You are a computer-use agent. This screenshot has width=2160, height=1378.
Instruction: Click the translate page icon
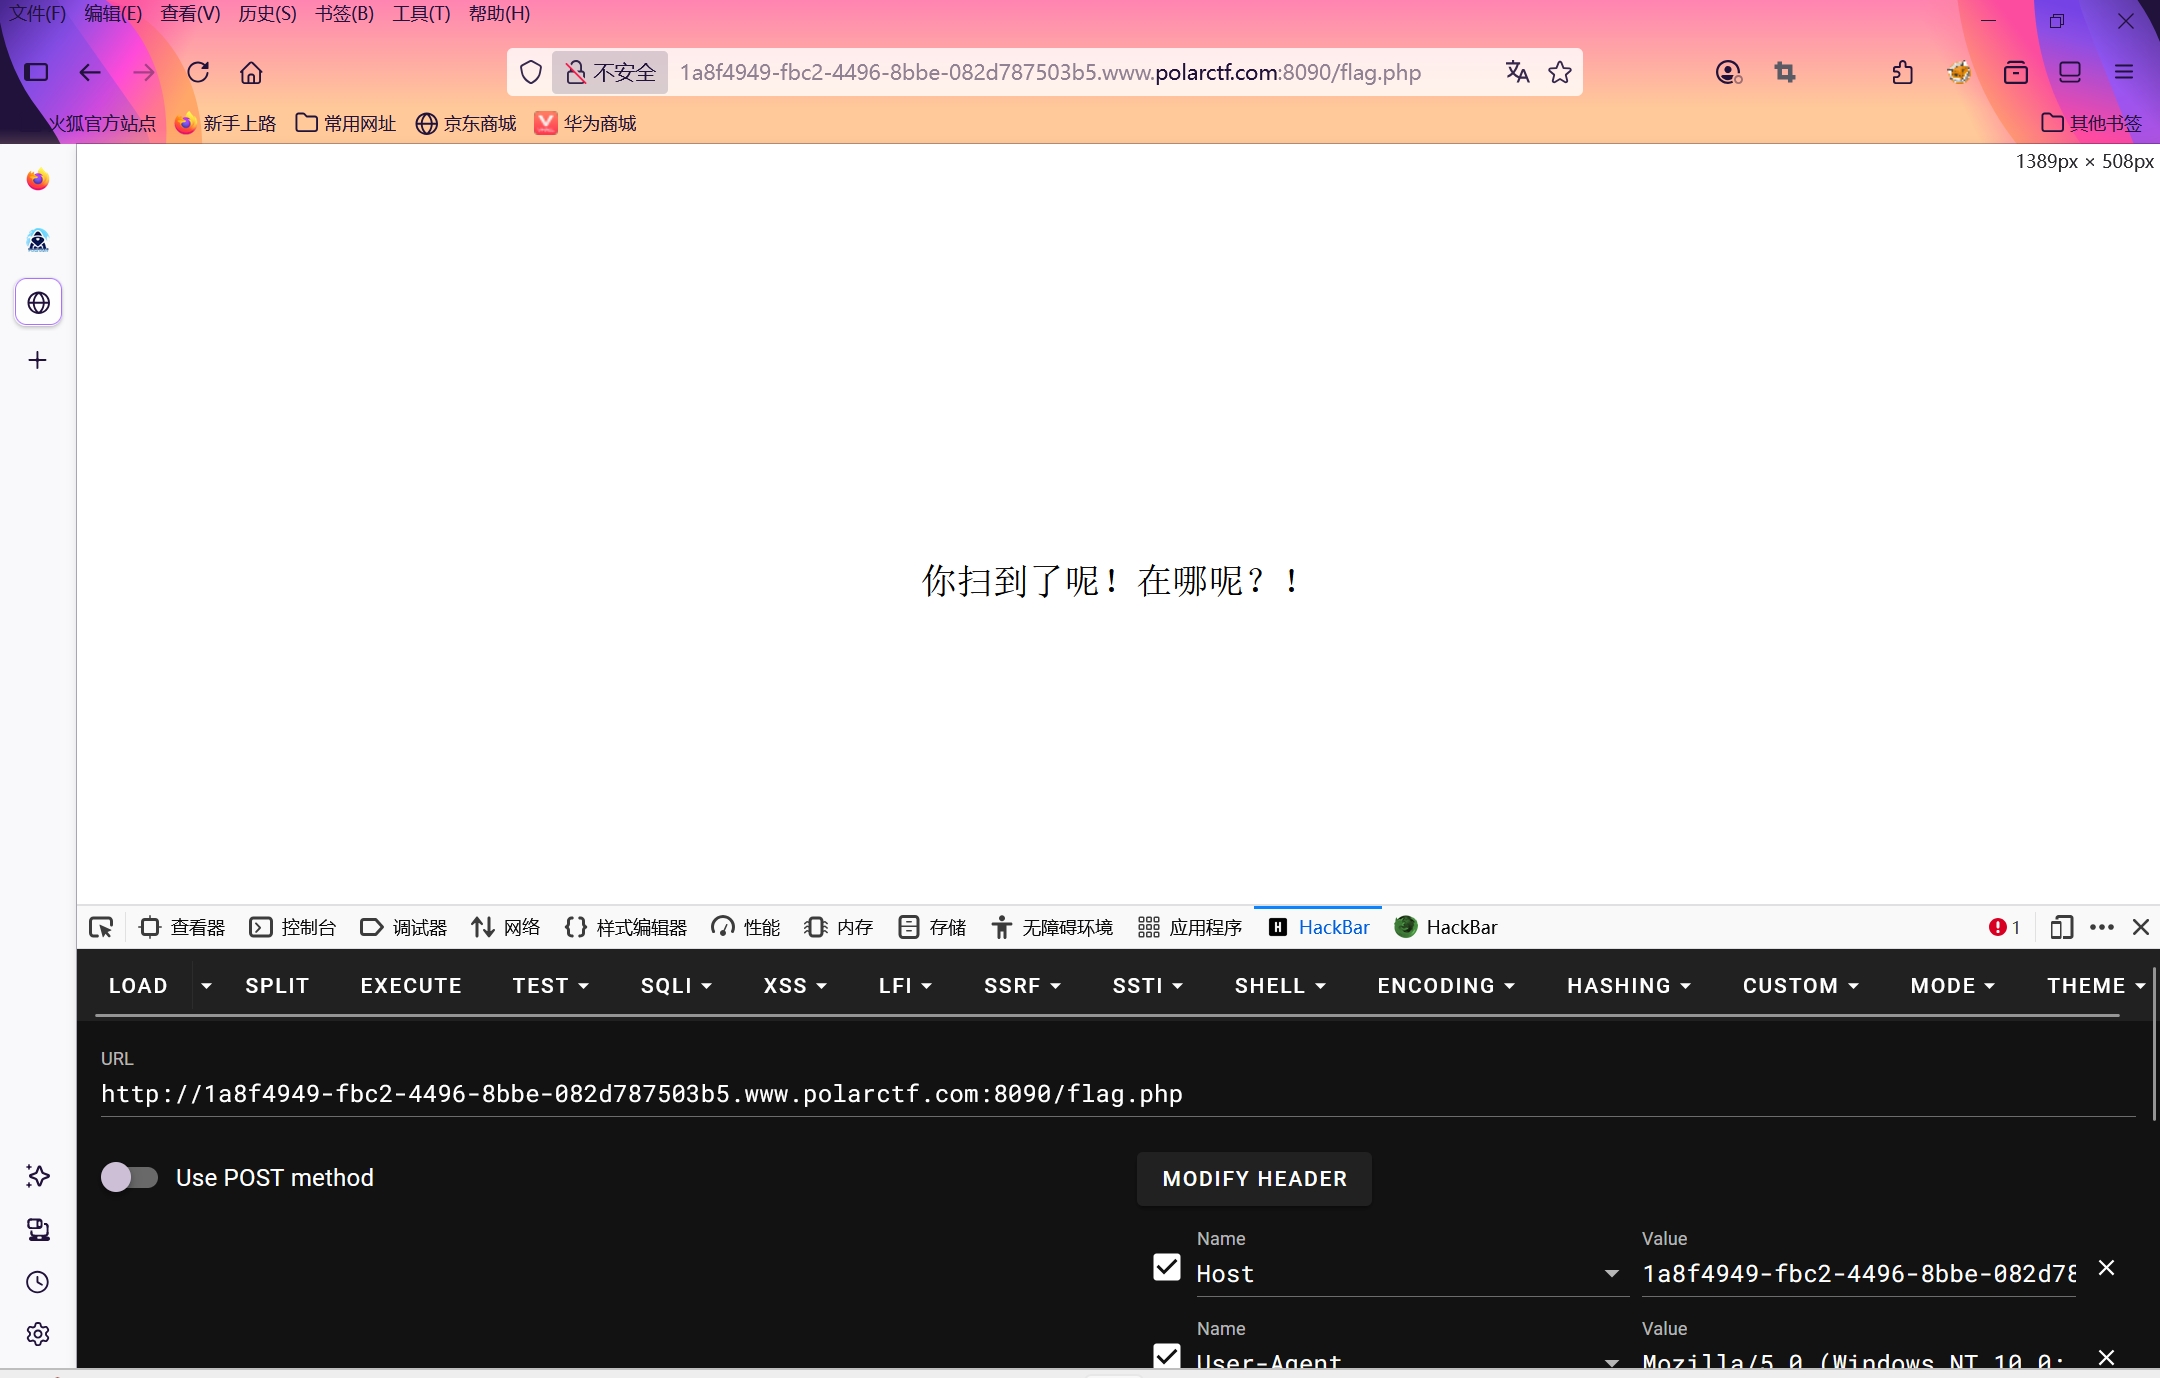tap(1516, 72)
